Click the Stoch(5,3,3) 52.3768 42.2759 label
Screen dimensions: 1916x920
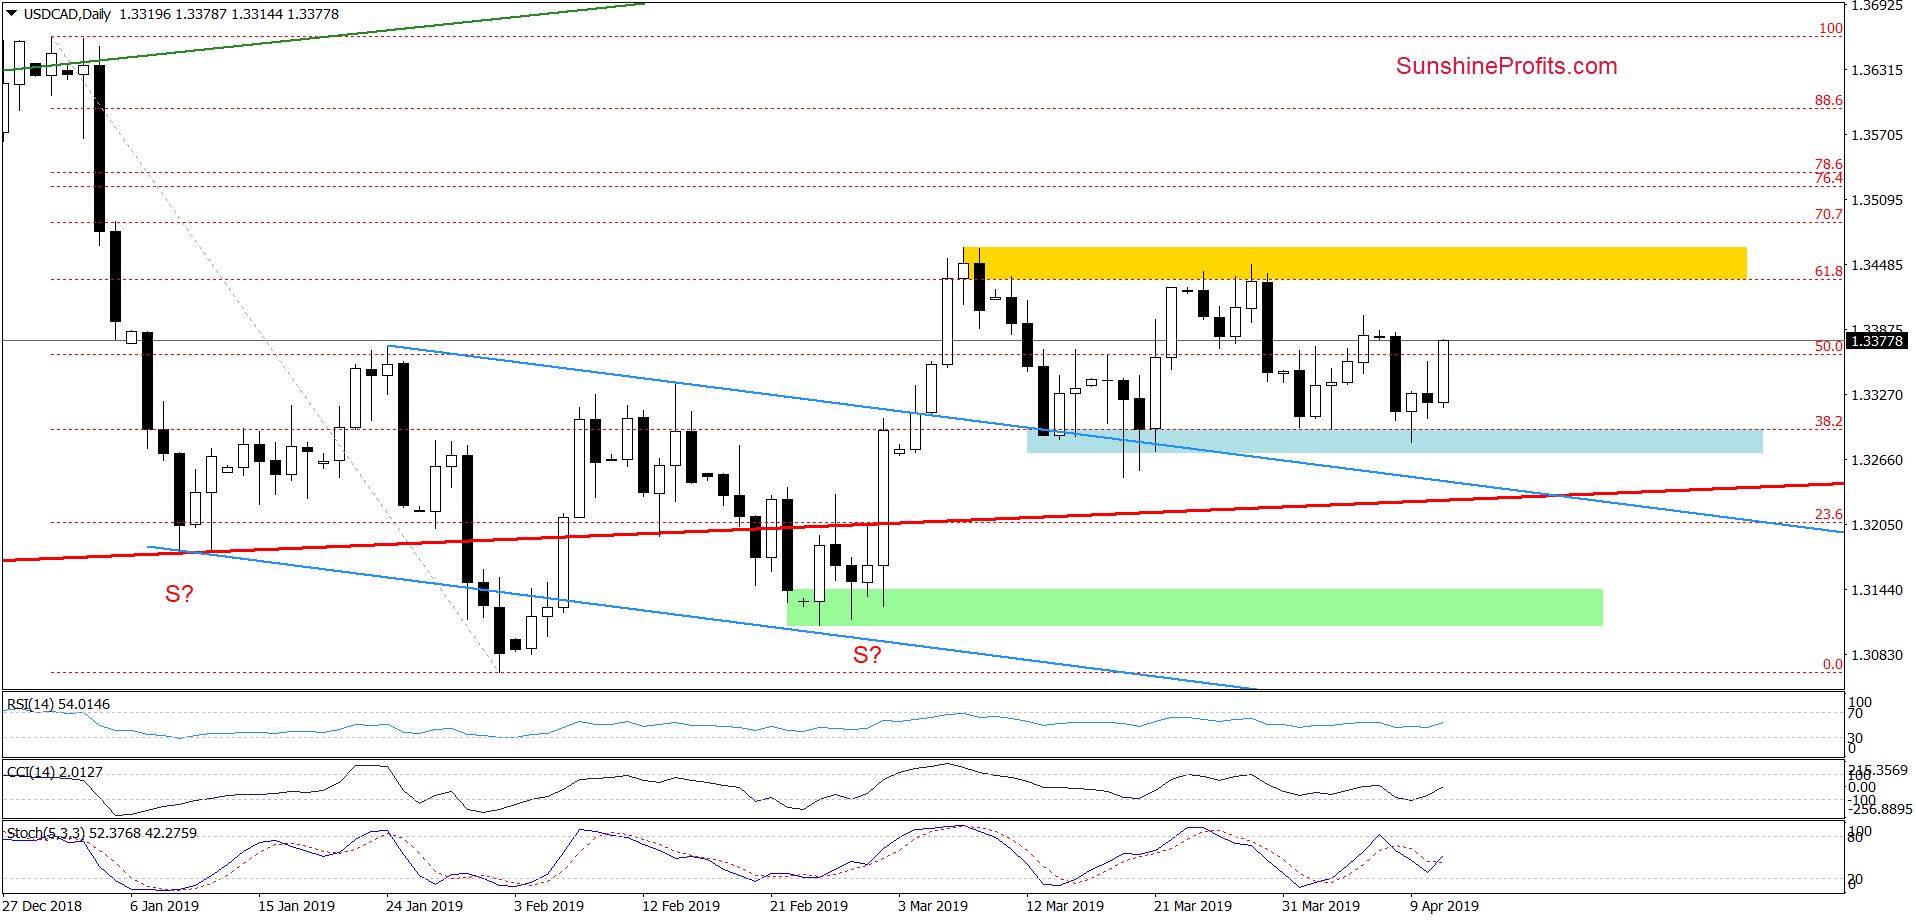(x=102, y=833)
